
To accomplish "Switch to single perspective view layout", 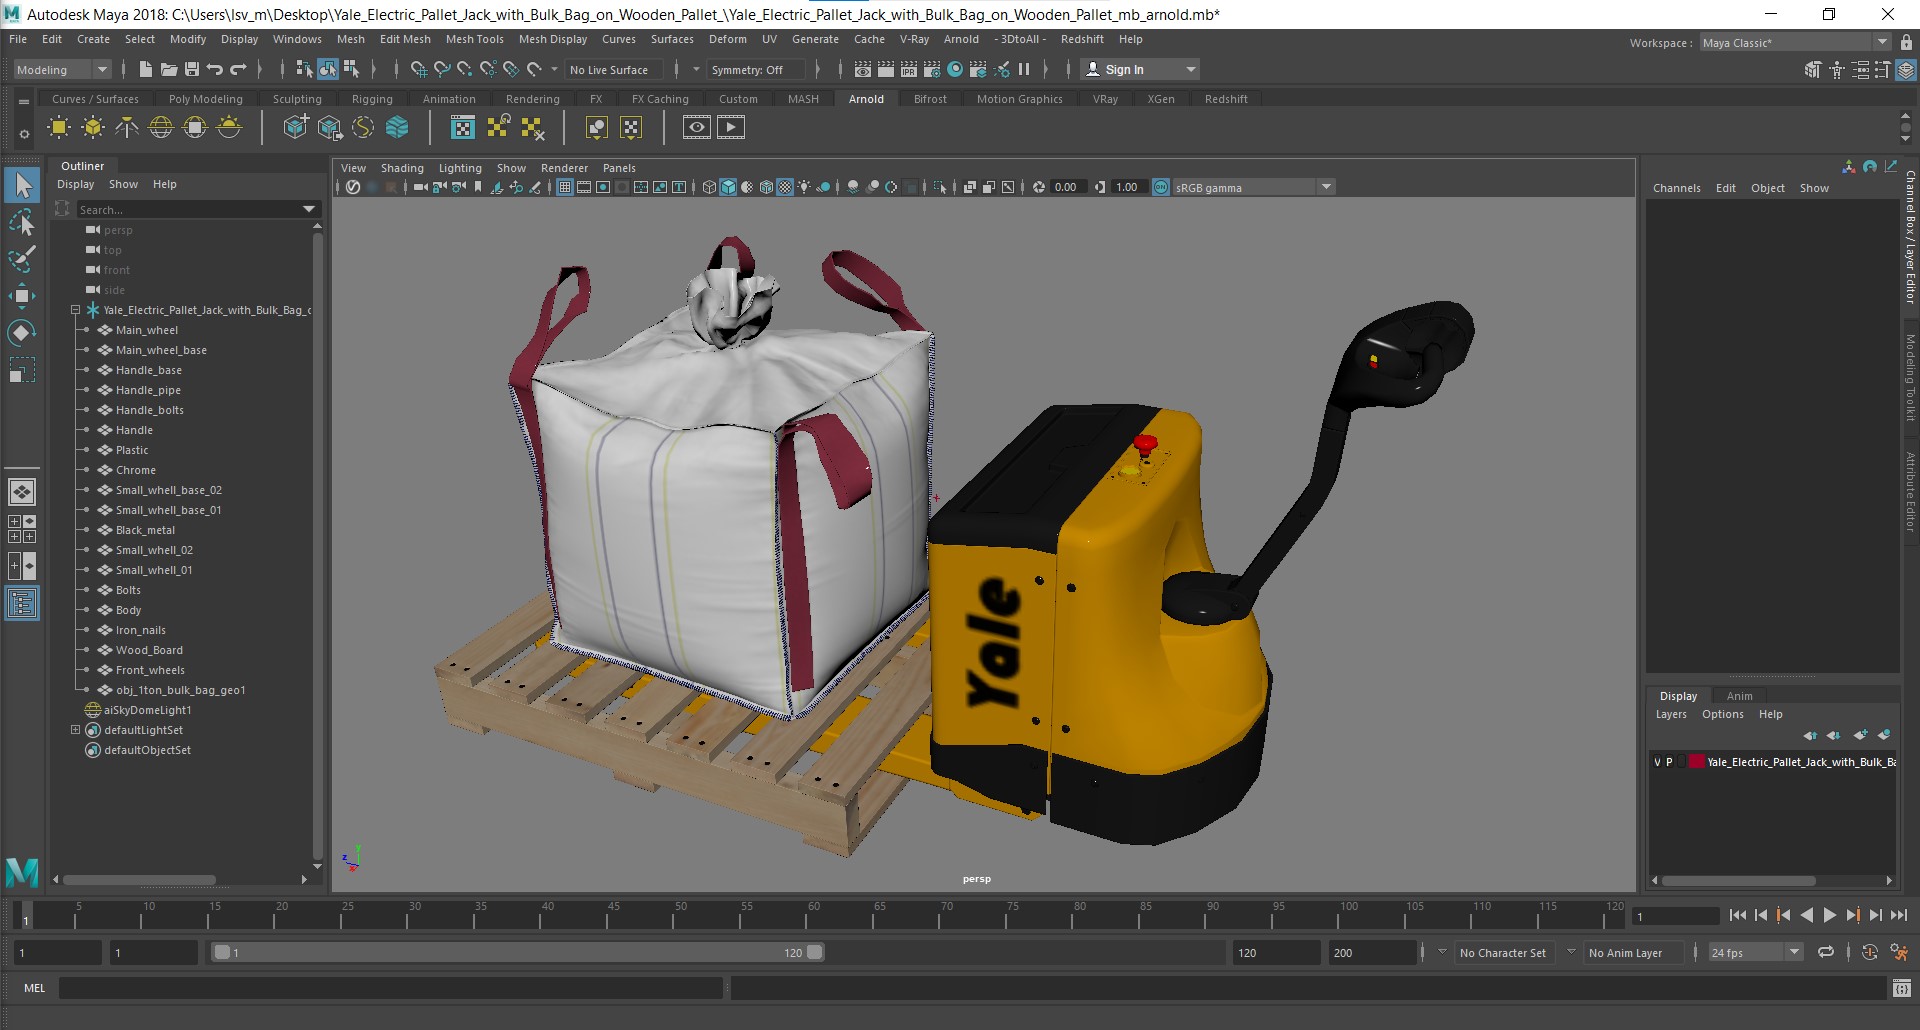I will 22,492.
